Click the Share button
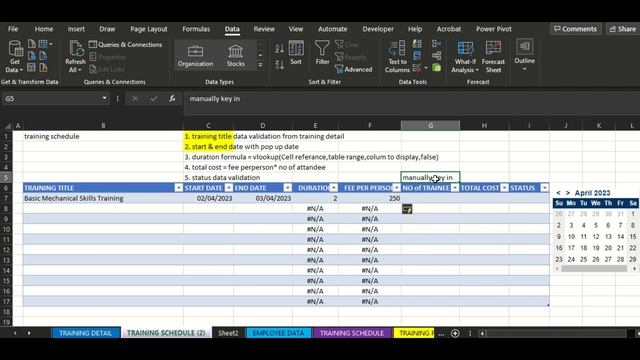The width and height of the screenshot is (640, 360). [x=622, y=29]
